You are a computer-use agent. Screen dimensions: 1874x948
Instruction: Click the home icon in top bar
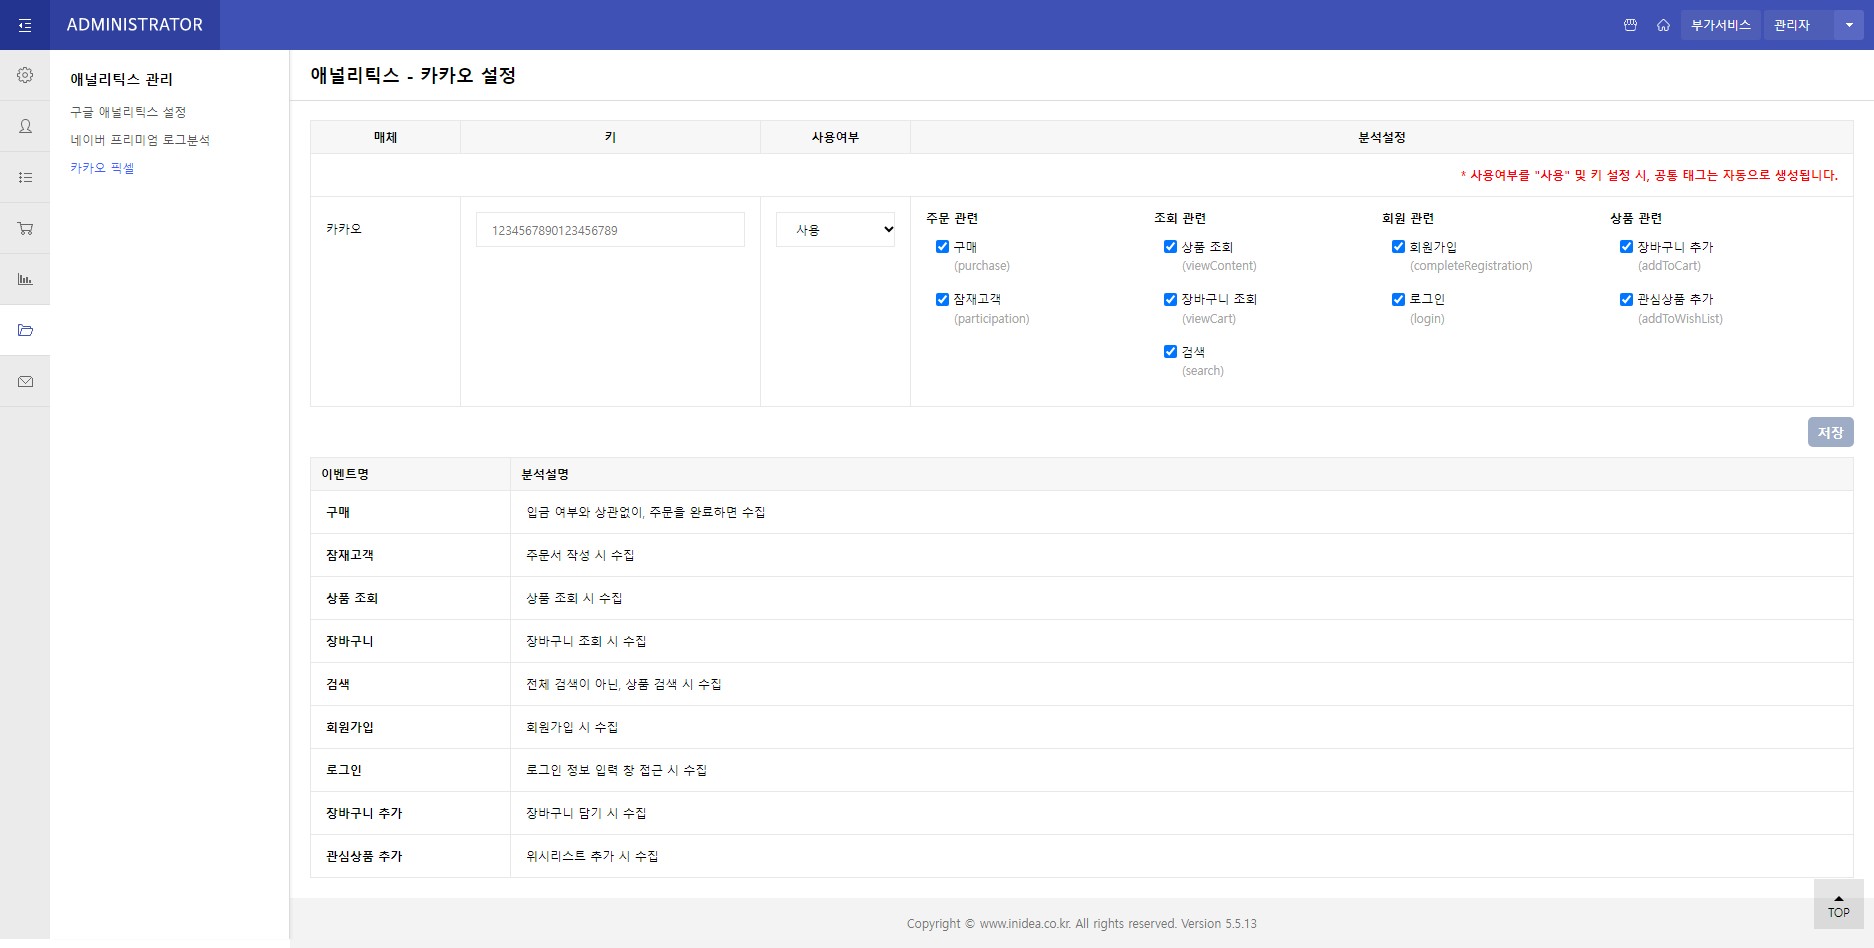point(1663,25)
